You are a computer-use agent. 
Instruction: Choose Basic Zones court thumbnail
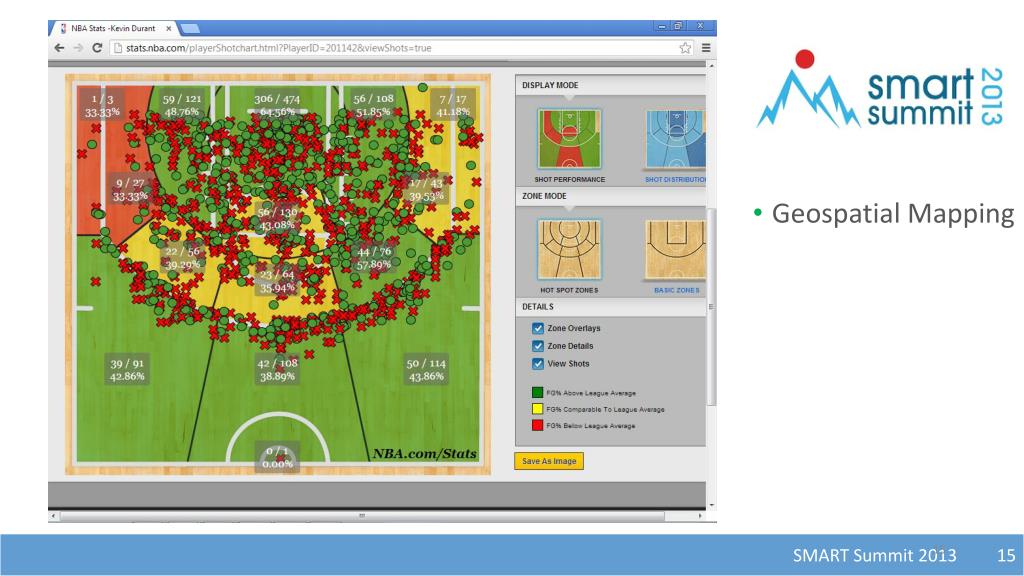[676, 249]
